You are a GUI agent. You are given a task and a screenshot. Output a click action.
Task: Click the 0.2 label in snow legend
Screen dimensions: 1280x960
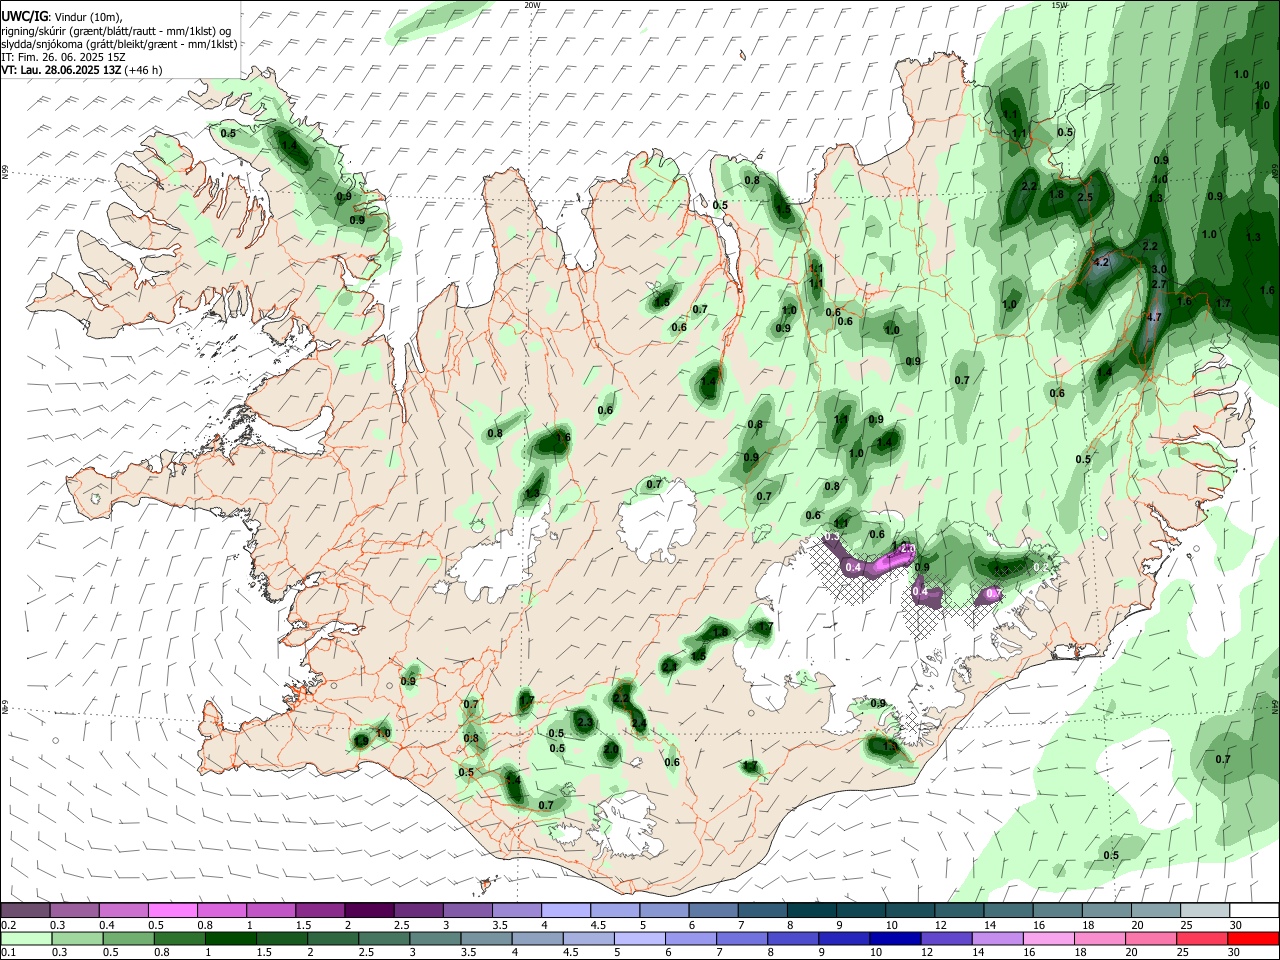coord(8,925)
